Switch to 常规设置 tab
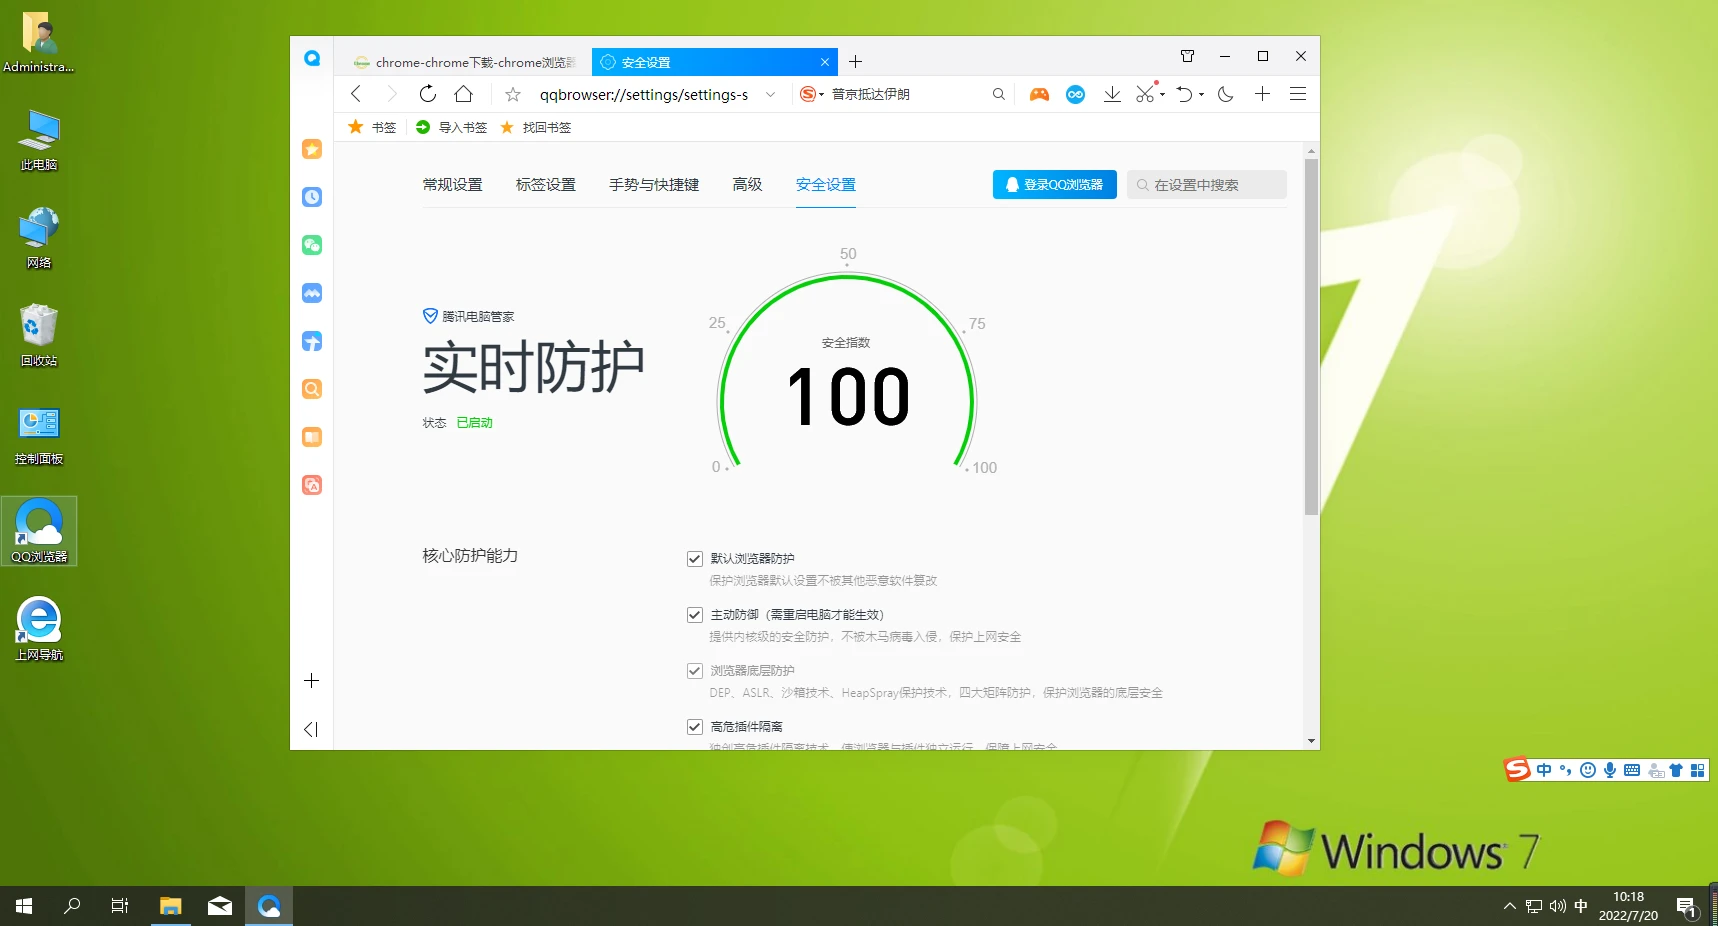1718x926 pixels. tap(453, 185)
